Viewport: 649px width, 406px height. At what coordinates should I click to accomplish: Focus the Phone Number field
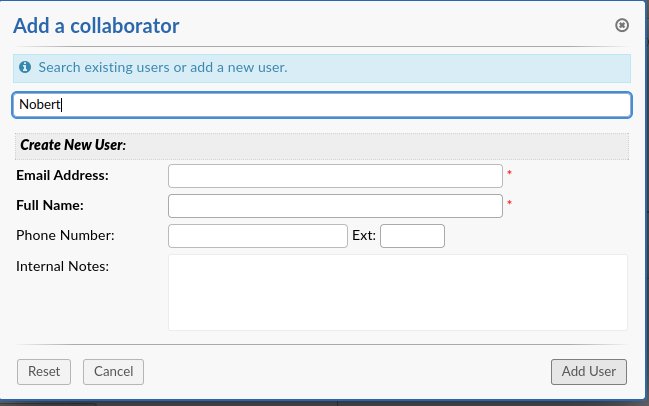[x=258, y=236]
